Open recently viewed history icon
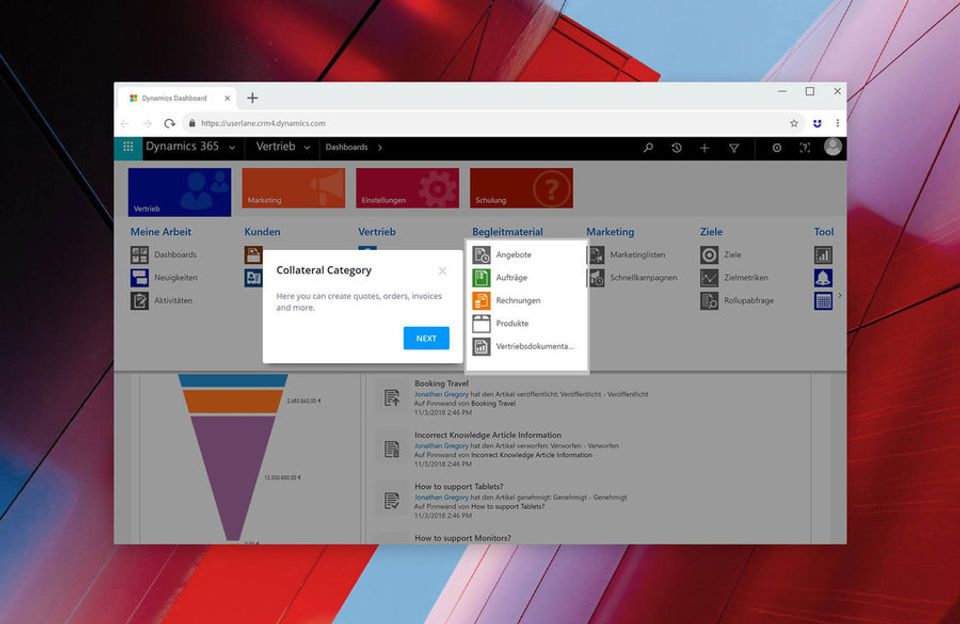The height and width of the screenshot is (624, 960). 676,148
